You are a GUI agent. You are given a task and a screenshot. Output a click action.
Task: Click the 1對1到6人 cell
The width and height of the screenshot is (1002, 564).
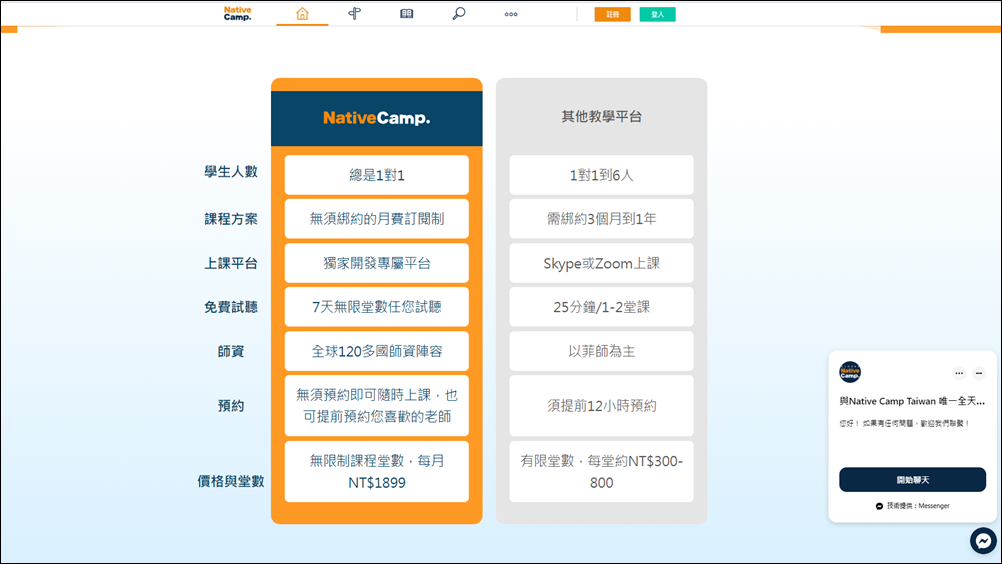601,175
